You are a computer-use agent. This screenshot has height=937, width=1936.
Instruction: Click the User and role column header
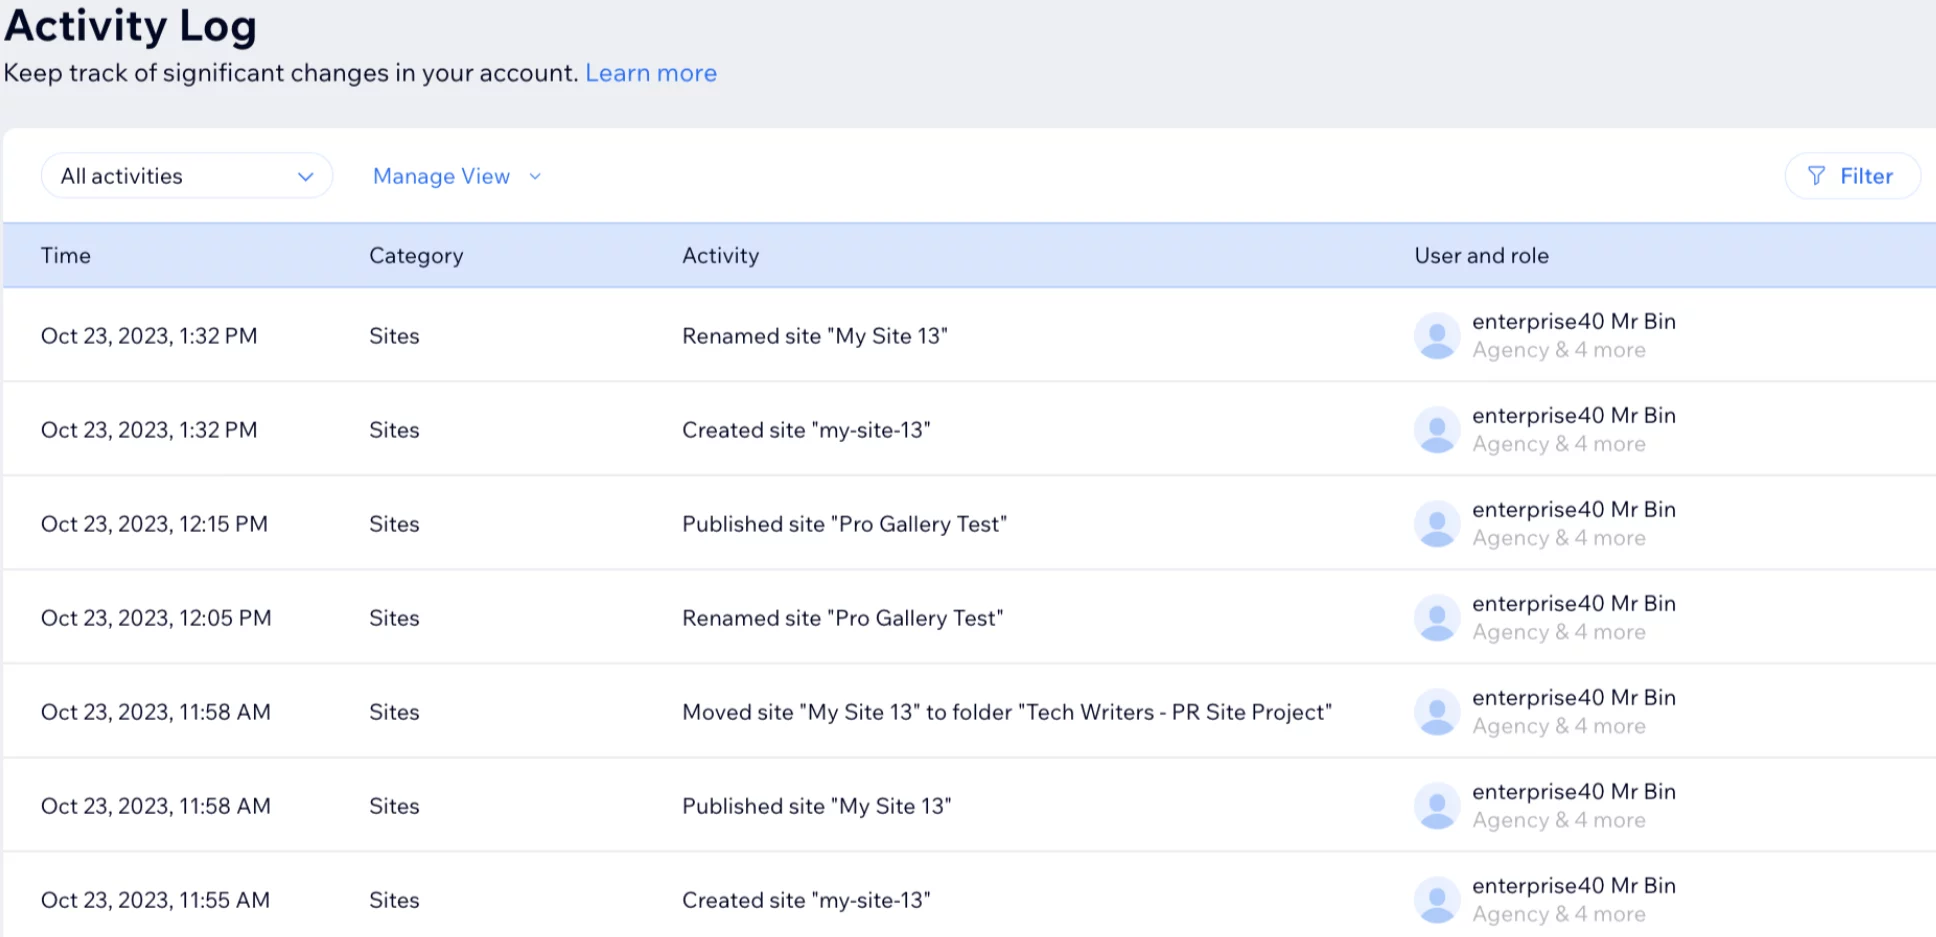(1481, 256)
